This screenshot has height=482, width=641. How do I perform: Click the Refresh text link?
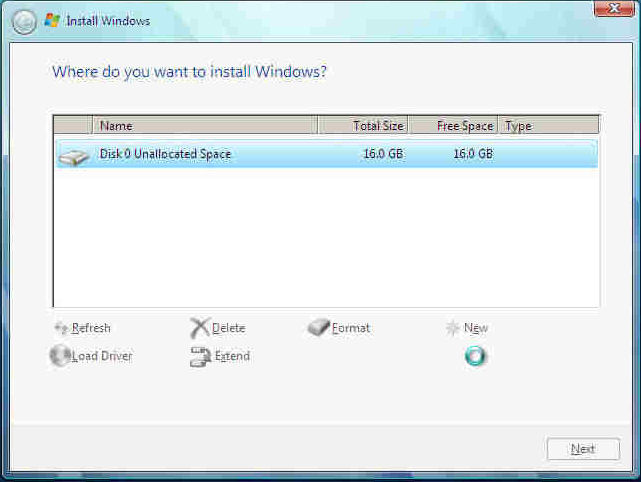(x=91, y=328)
